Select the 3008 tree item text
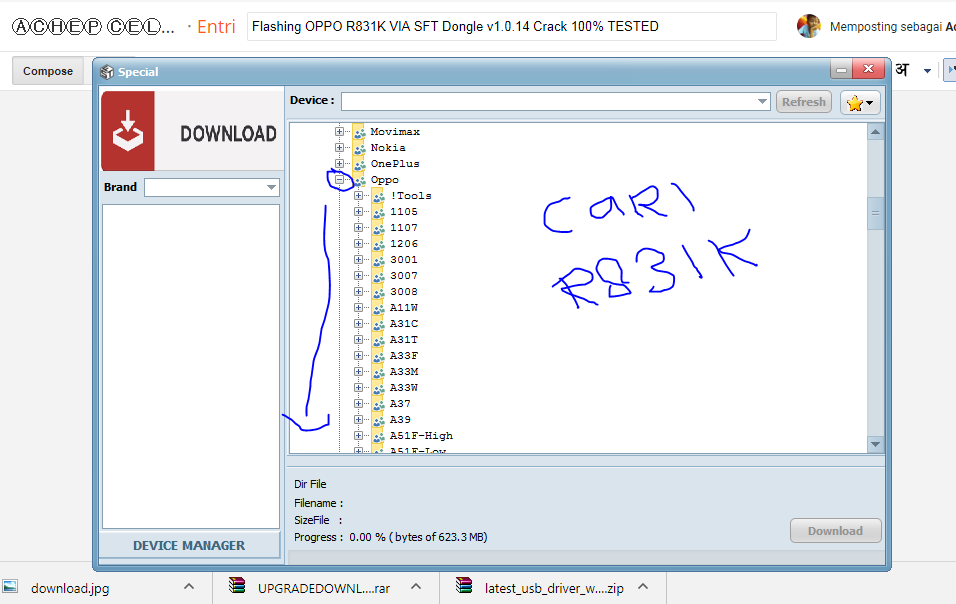 tap(404, 291)
